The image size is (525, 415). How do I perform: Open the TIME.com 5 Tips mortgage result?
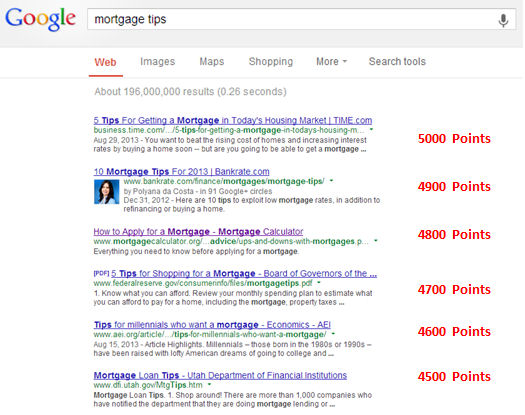pyautogui.click(x=233, y=120)
